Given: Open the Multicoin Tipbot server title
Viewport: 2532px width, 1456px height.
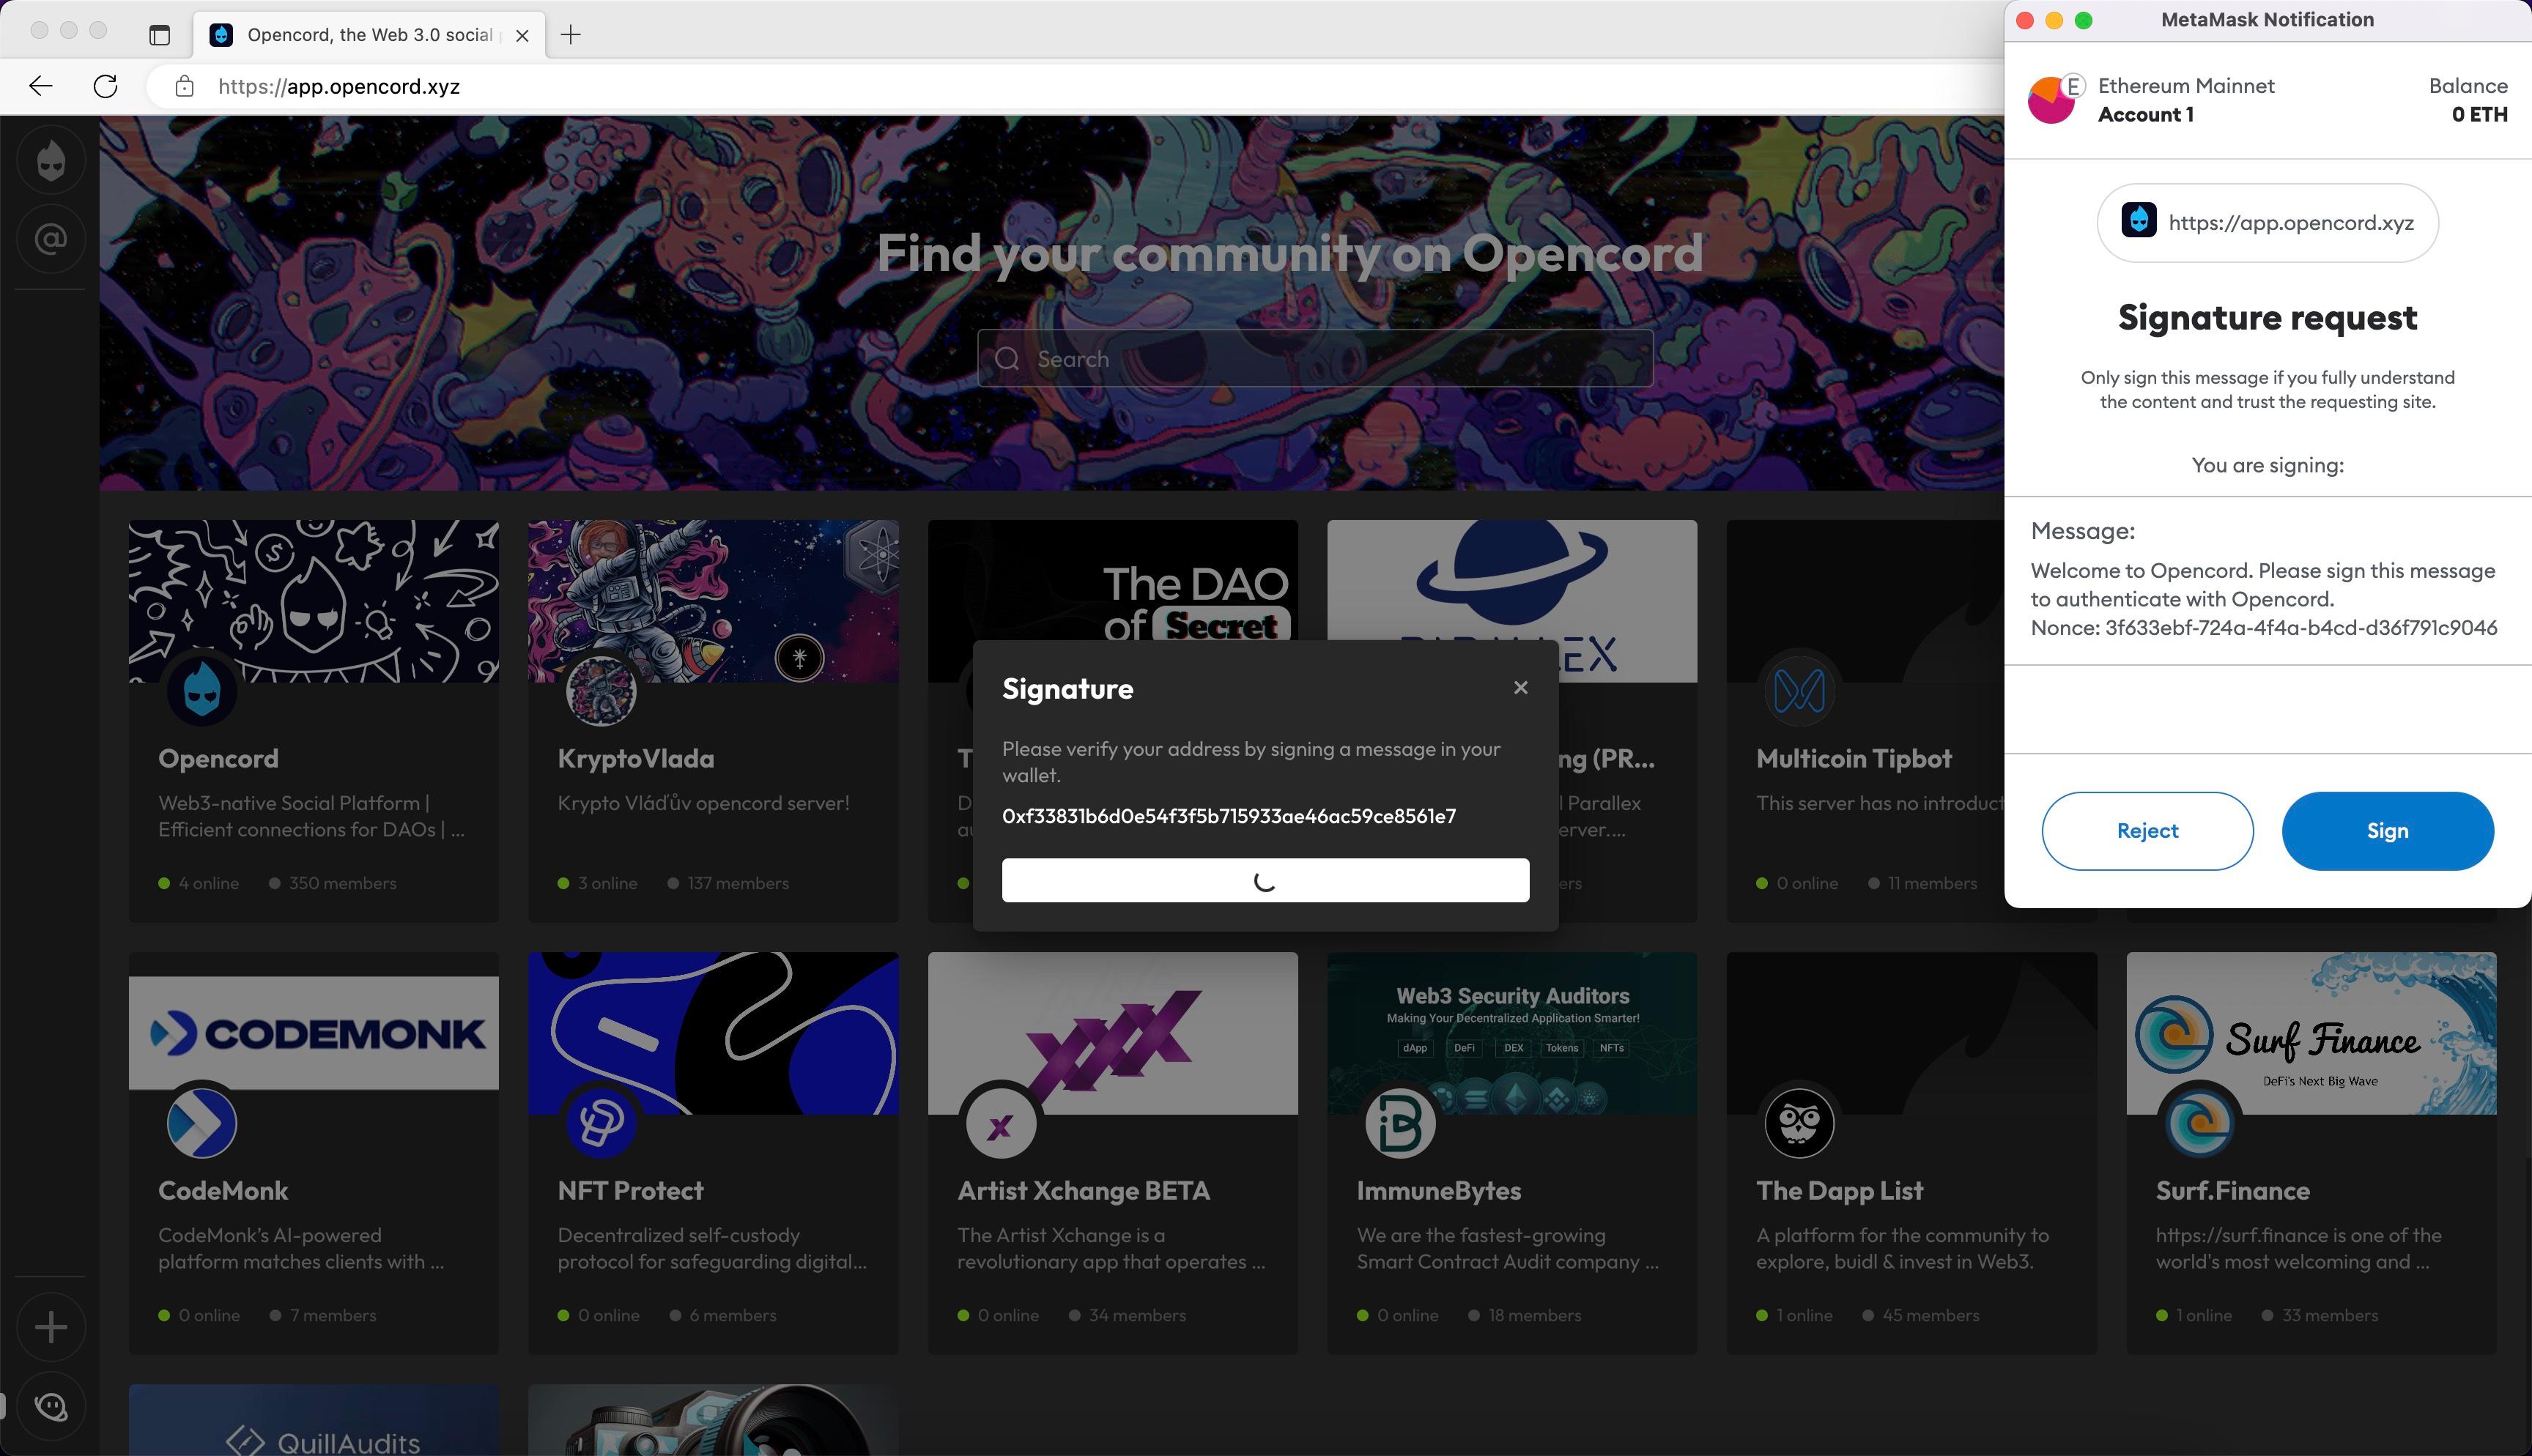Looking at the screenshot, I should tap(1854, 759).
